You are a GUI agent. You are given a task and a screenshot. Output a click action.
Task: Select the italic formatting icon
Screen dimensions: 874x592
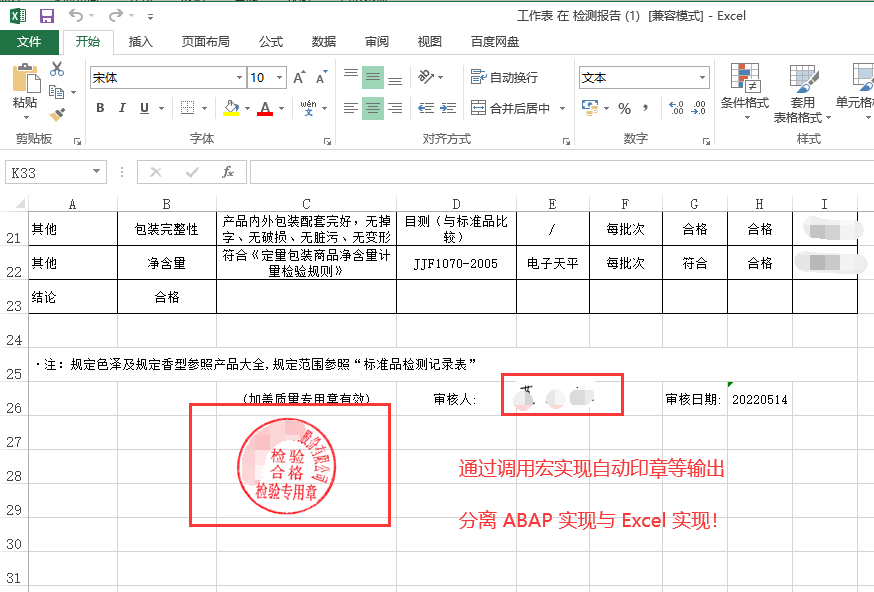click(x=121, y=107)
